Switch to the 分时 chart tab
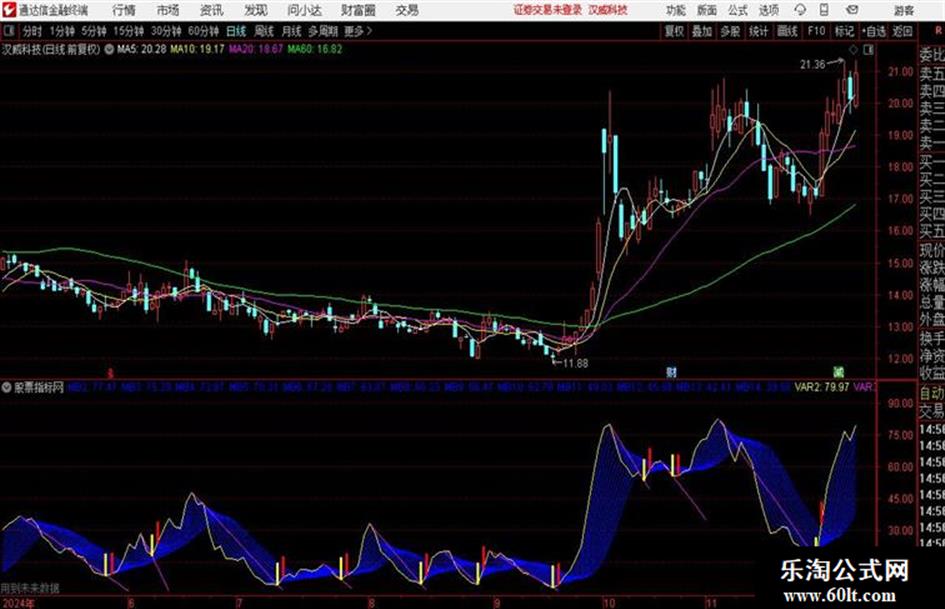Image resolution: width=945 pixels, height=609 pixels. click(33, 31)
